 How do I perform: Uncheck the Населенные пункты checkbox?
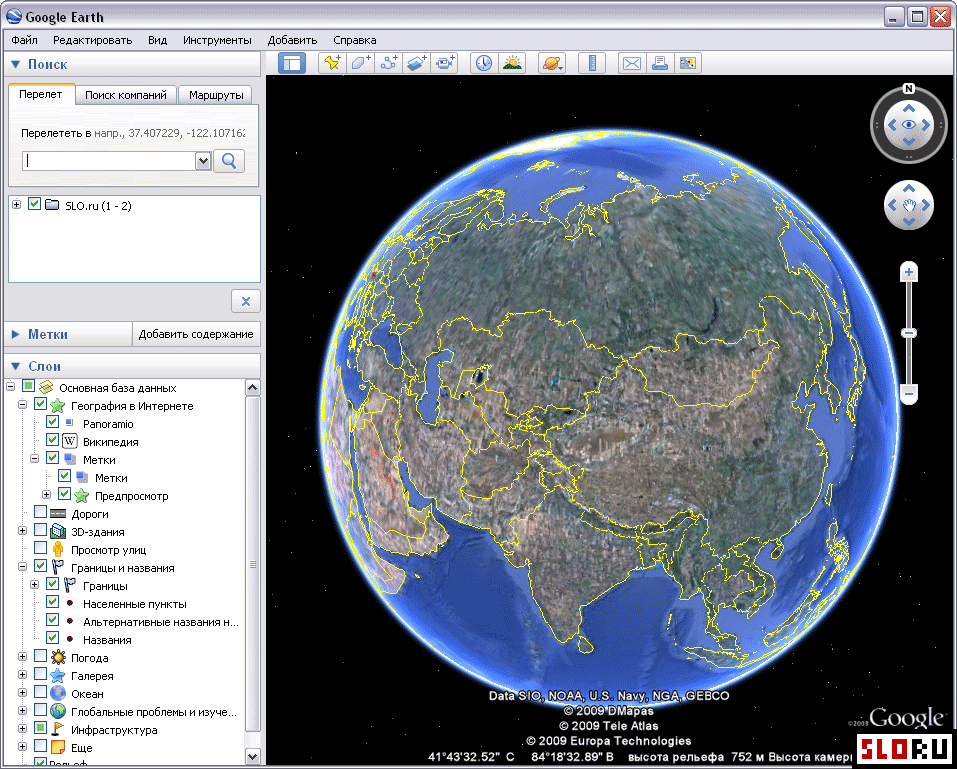point(52,602)
